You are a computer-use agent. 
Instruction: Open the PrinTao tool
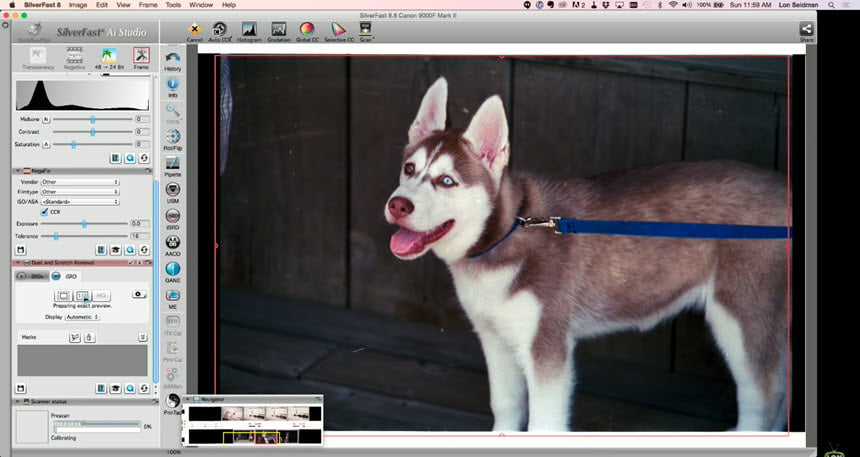pyautogui.click(x=173, y=404)
